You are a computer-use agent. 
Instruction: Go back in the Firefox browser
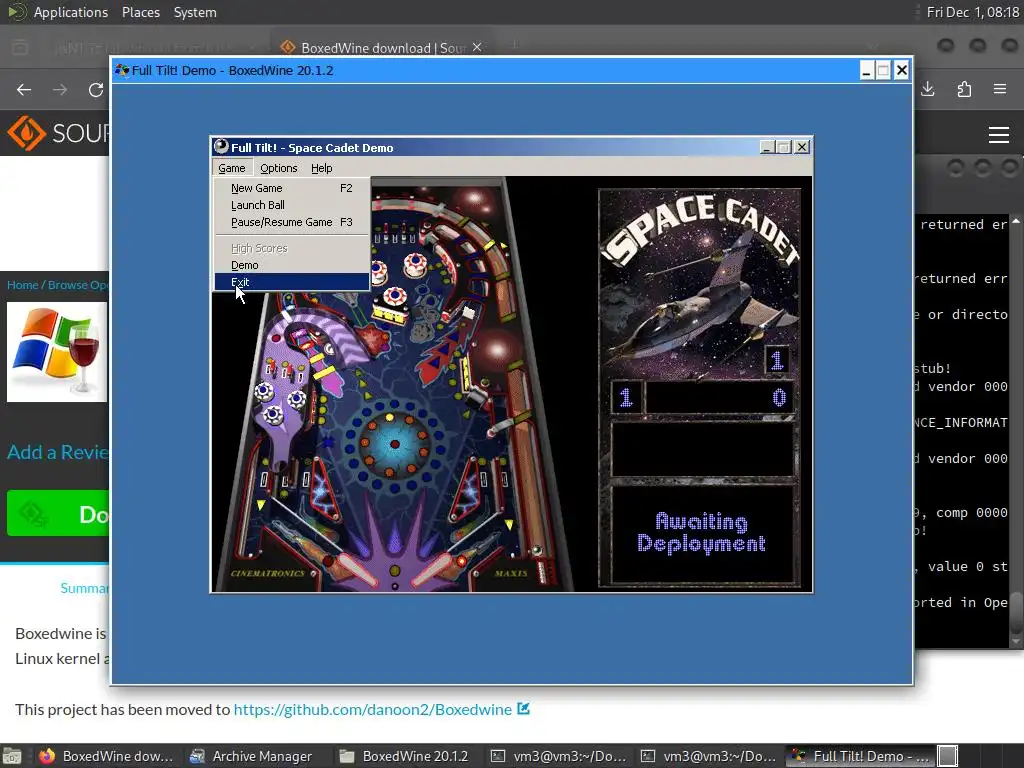[x=24, y=89]
